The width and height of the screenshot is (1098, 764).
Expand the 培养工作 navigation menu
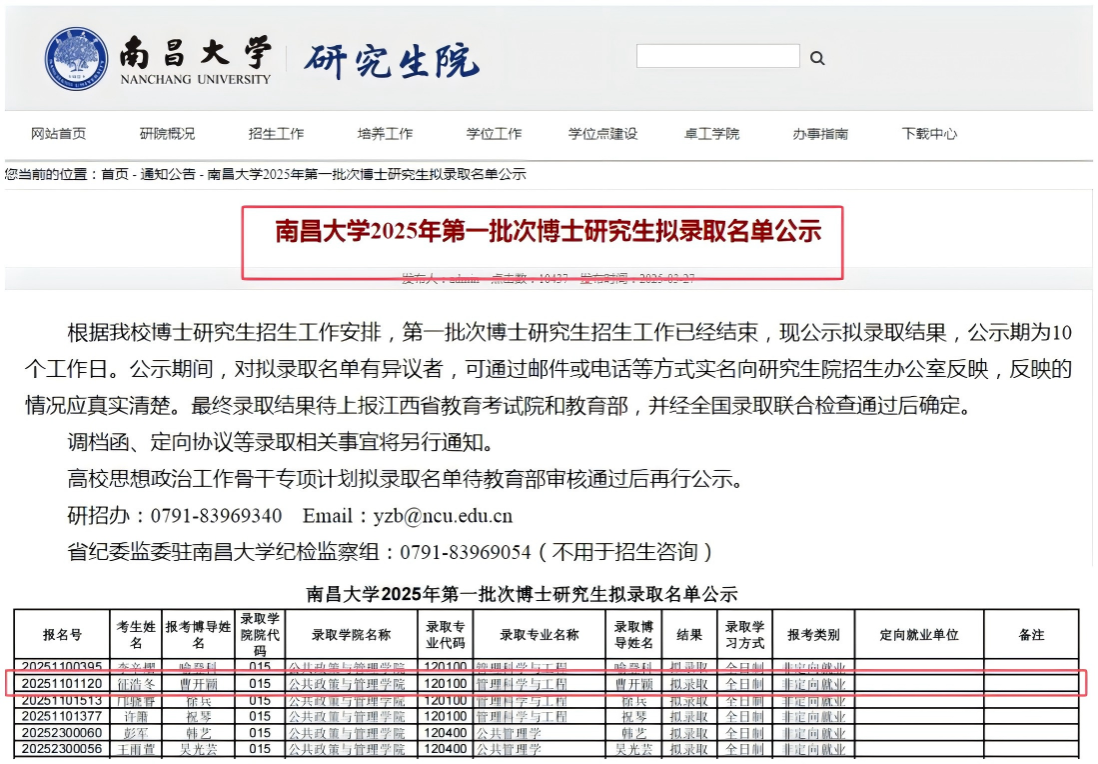(x=385, y=134)
